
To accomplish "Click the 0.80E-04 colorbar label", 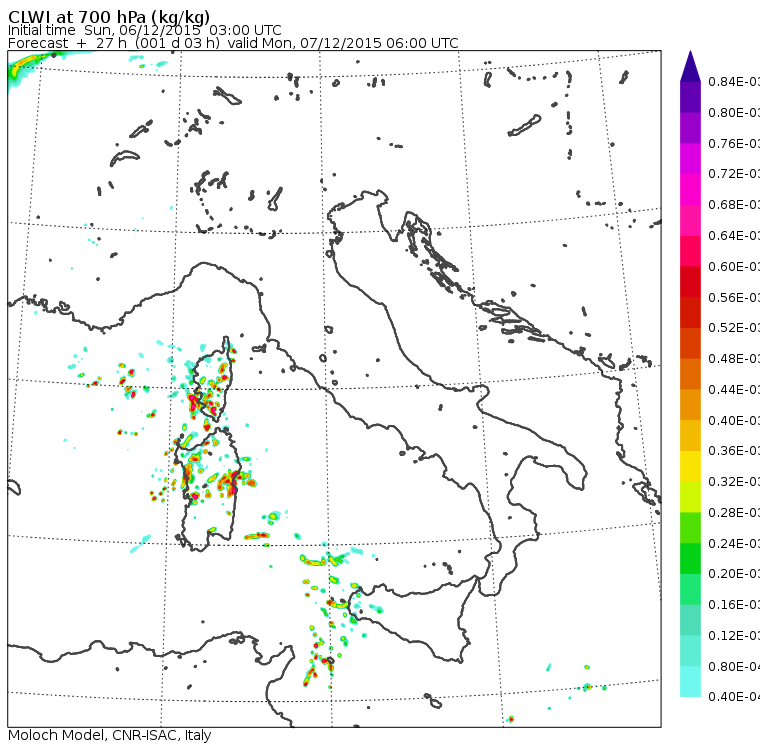I will 734,667.
